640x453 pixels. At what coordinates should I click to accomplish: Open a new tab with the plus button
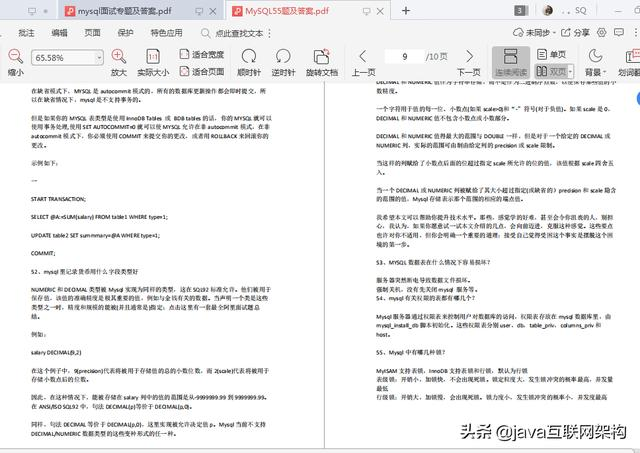[x=406, y=11]
